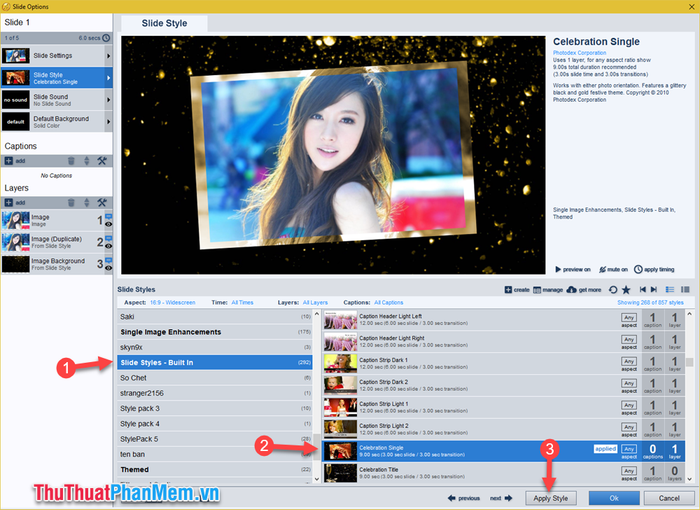This screenshot has height=510, width=700.
Task: Hide Image Background layer with eye icon
Action: tap(108, 268)
